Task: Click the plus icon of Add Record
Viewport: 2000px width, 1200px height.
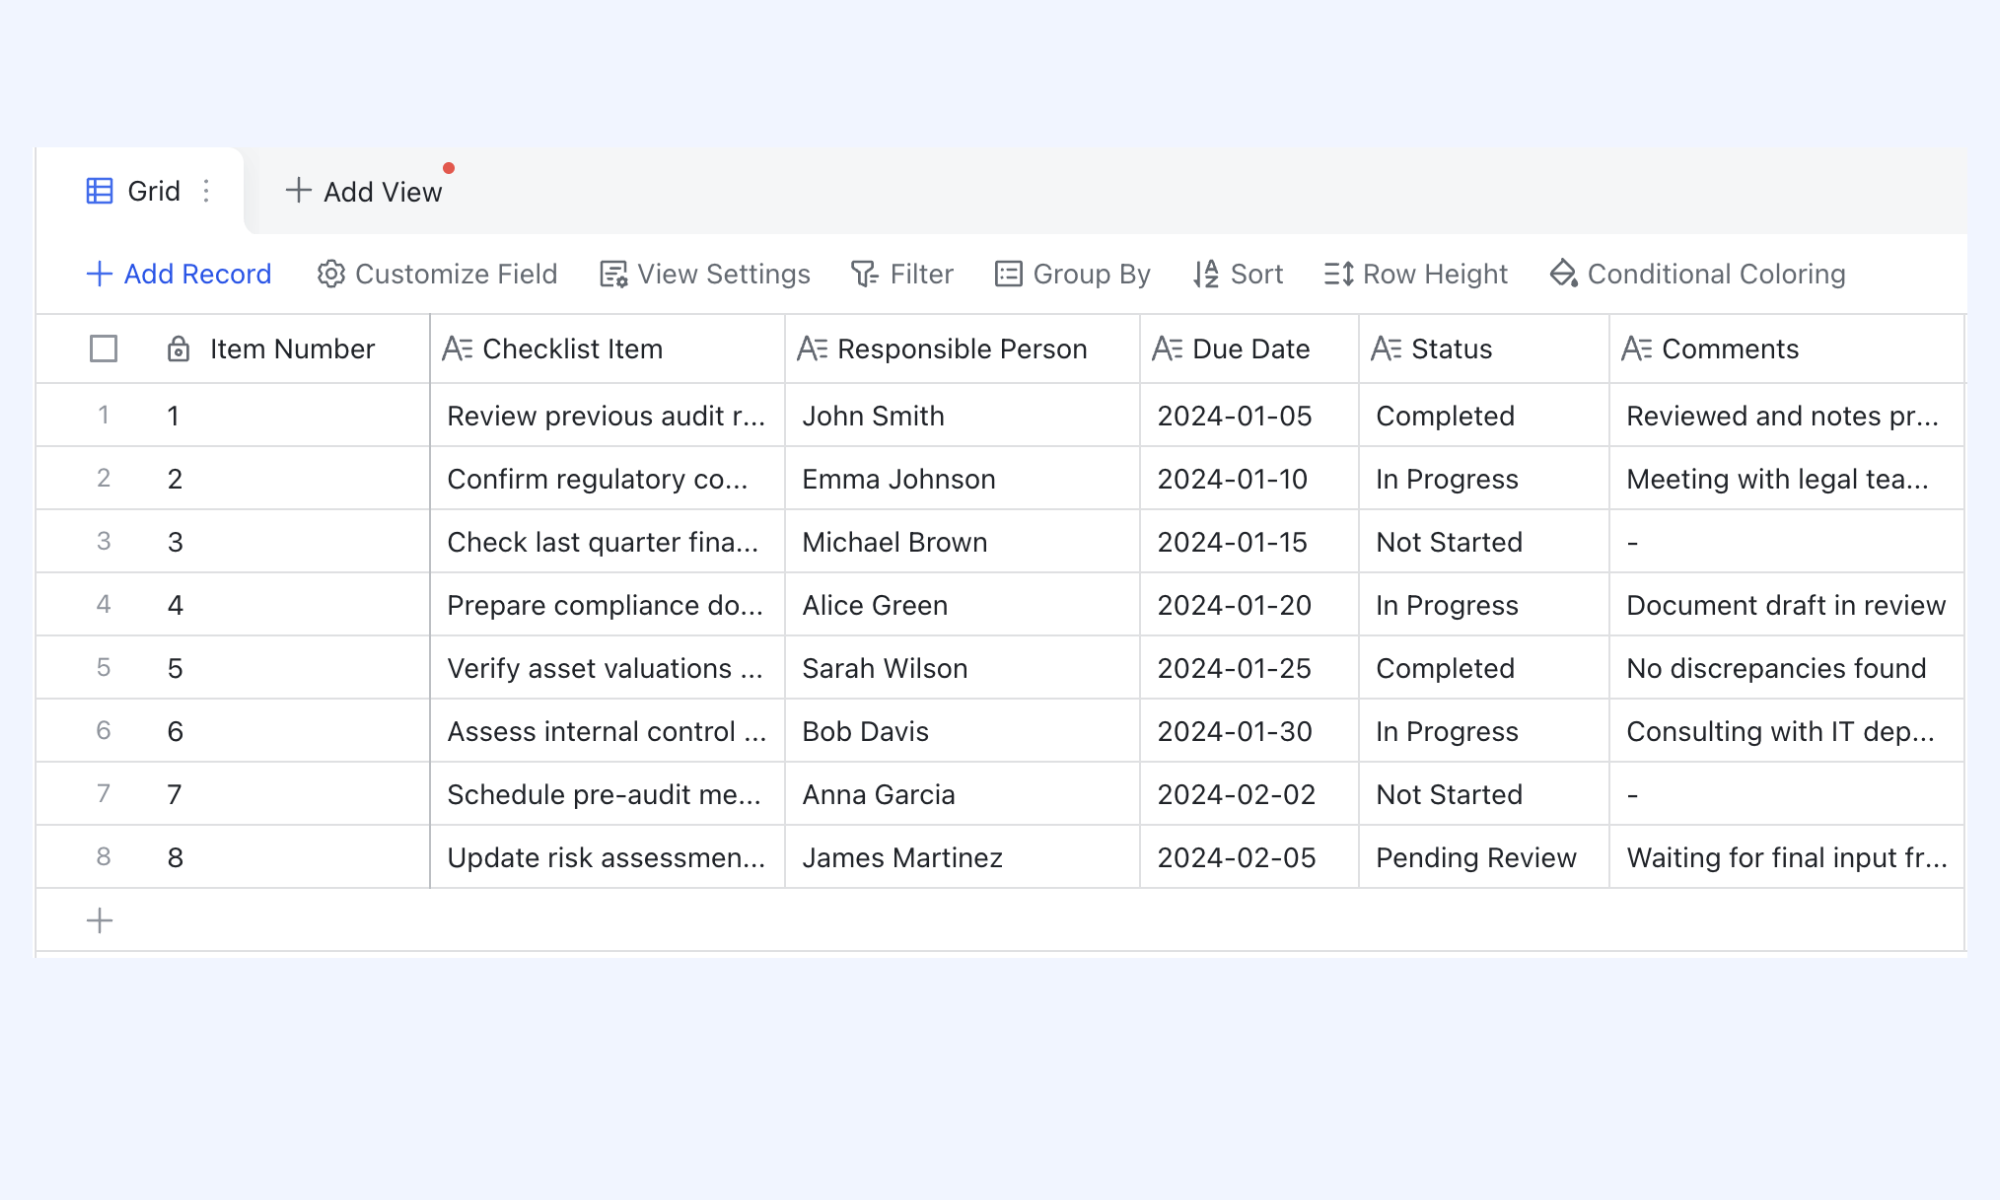Action: [99, 274]
